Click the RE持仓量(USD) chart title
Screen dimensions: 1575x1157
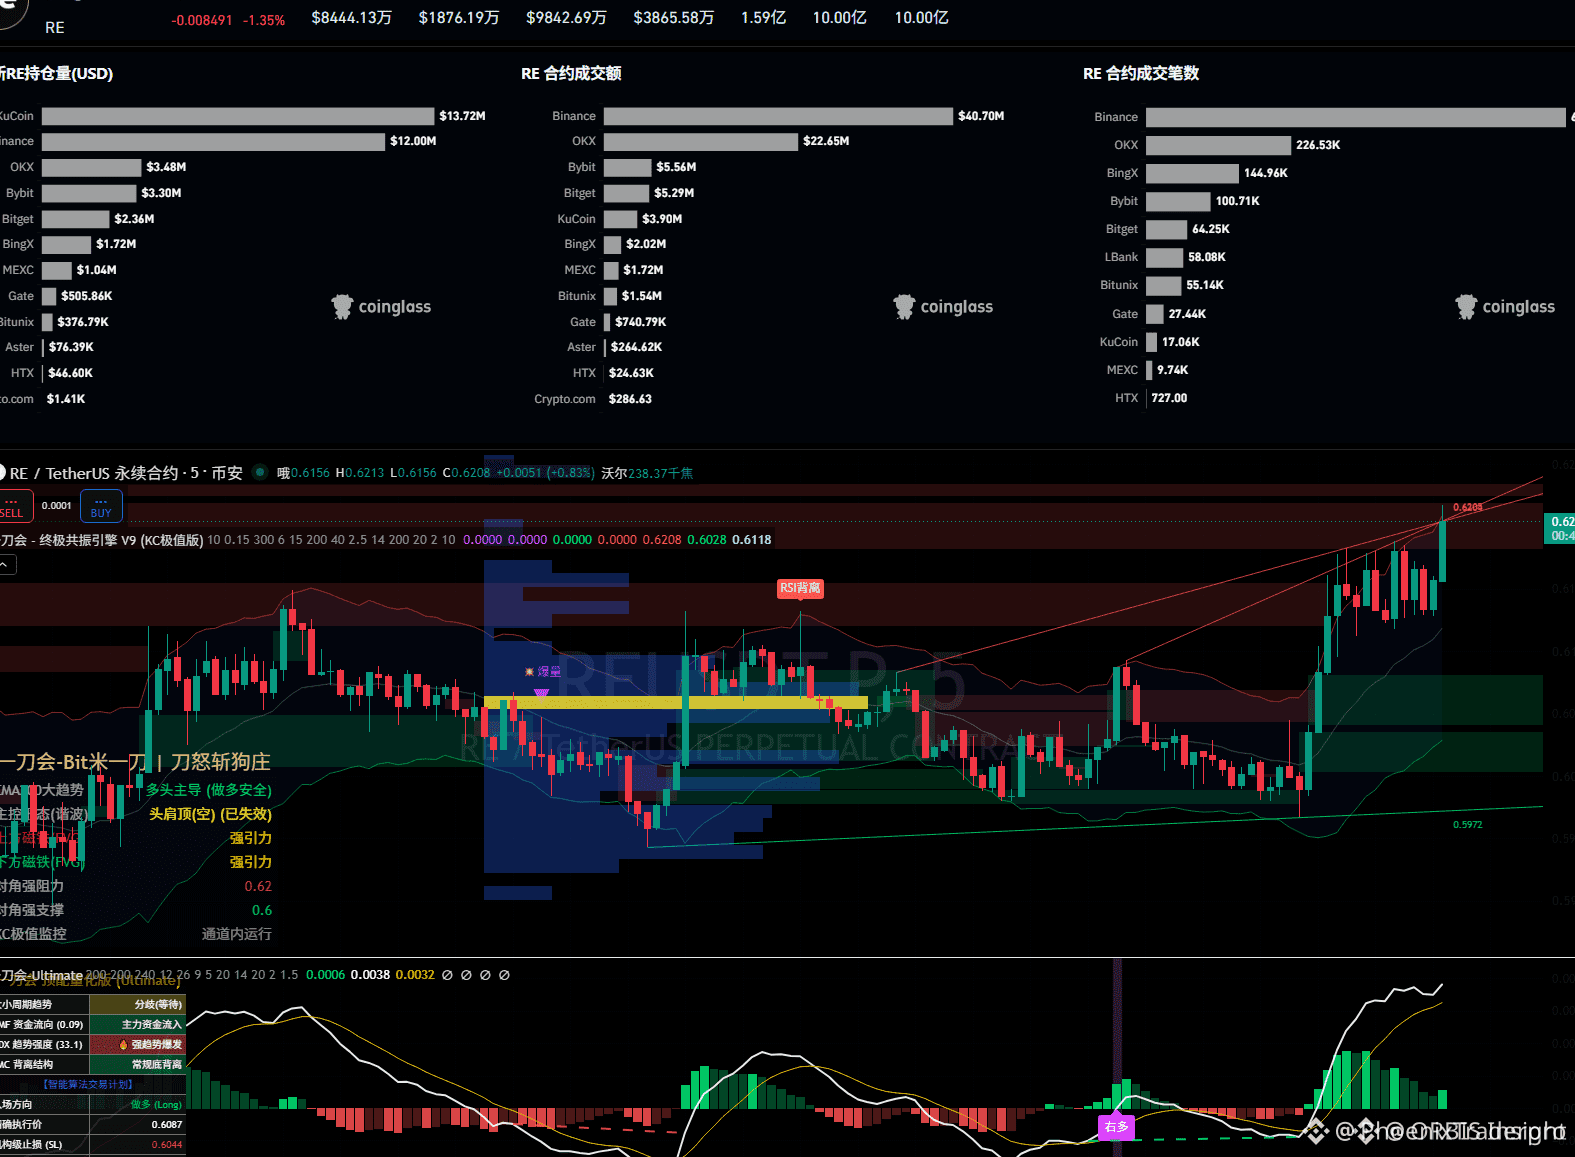click(58, 73)
